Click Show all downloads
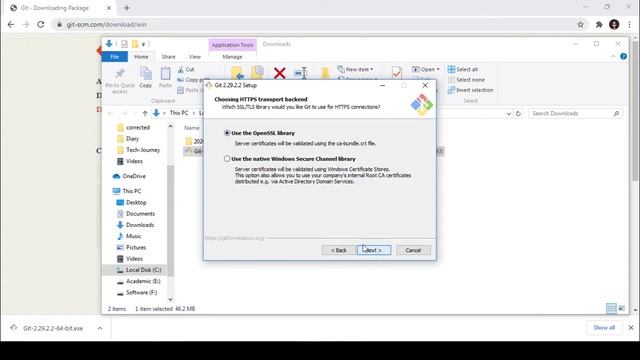The image size is (640, 360). (604, 328)
